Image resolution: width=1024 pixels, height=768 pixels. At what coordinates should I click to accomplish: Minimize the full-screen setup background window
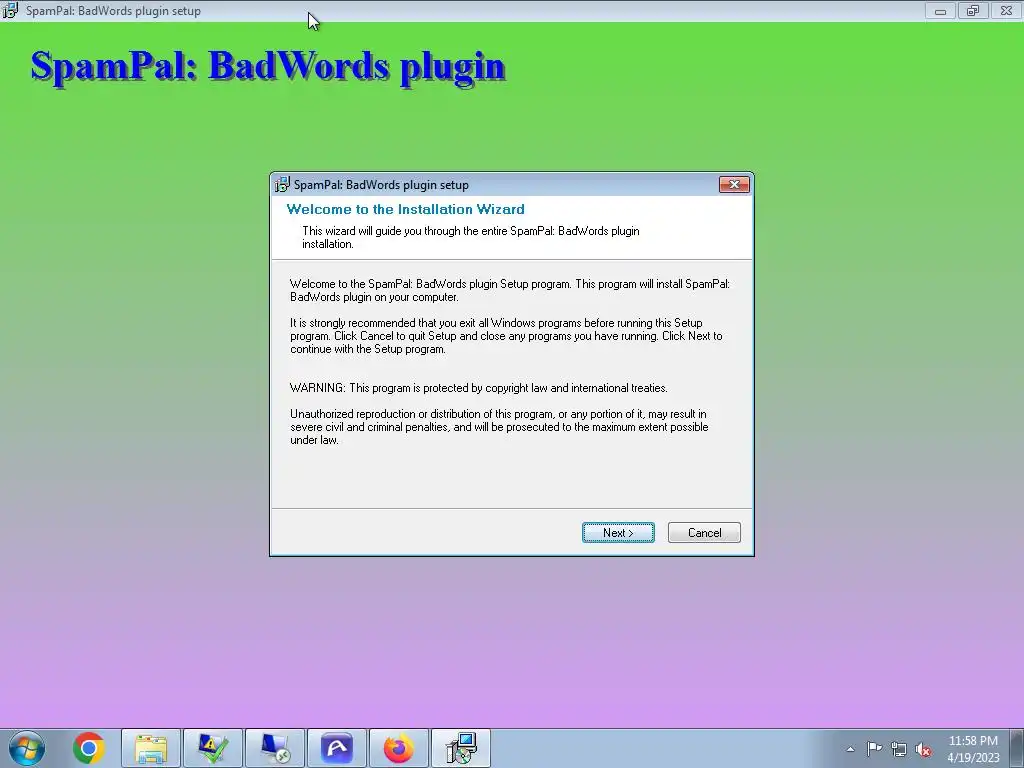940,10
